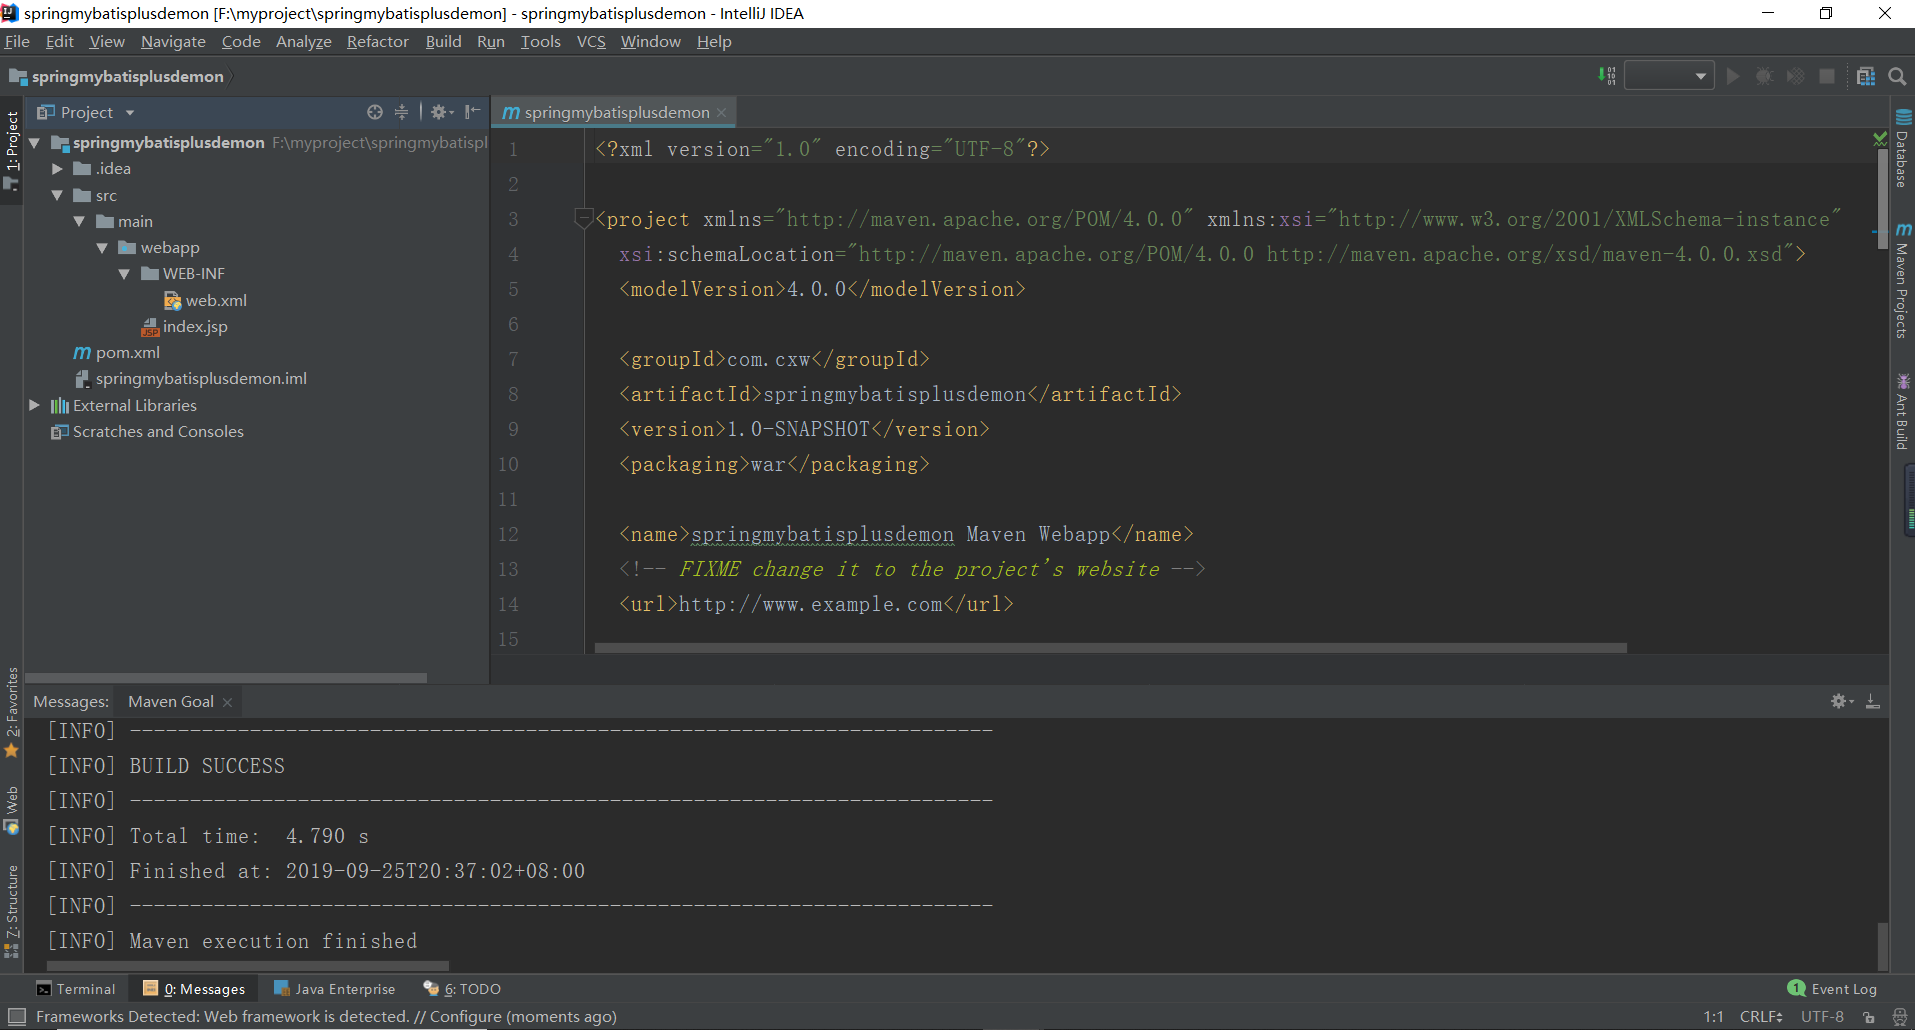Toggle tool window bars in bottom-left corner
Image resolution: width=1915 pixels, height=1030 pixels.
pos(16,1017)
